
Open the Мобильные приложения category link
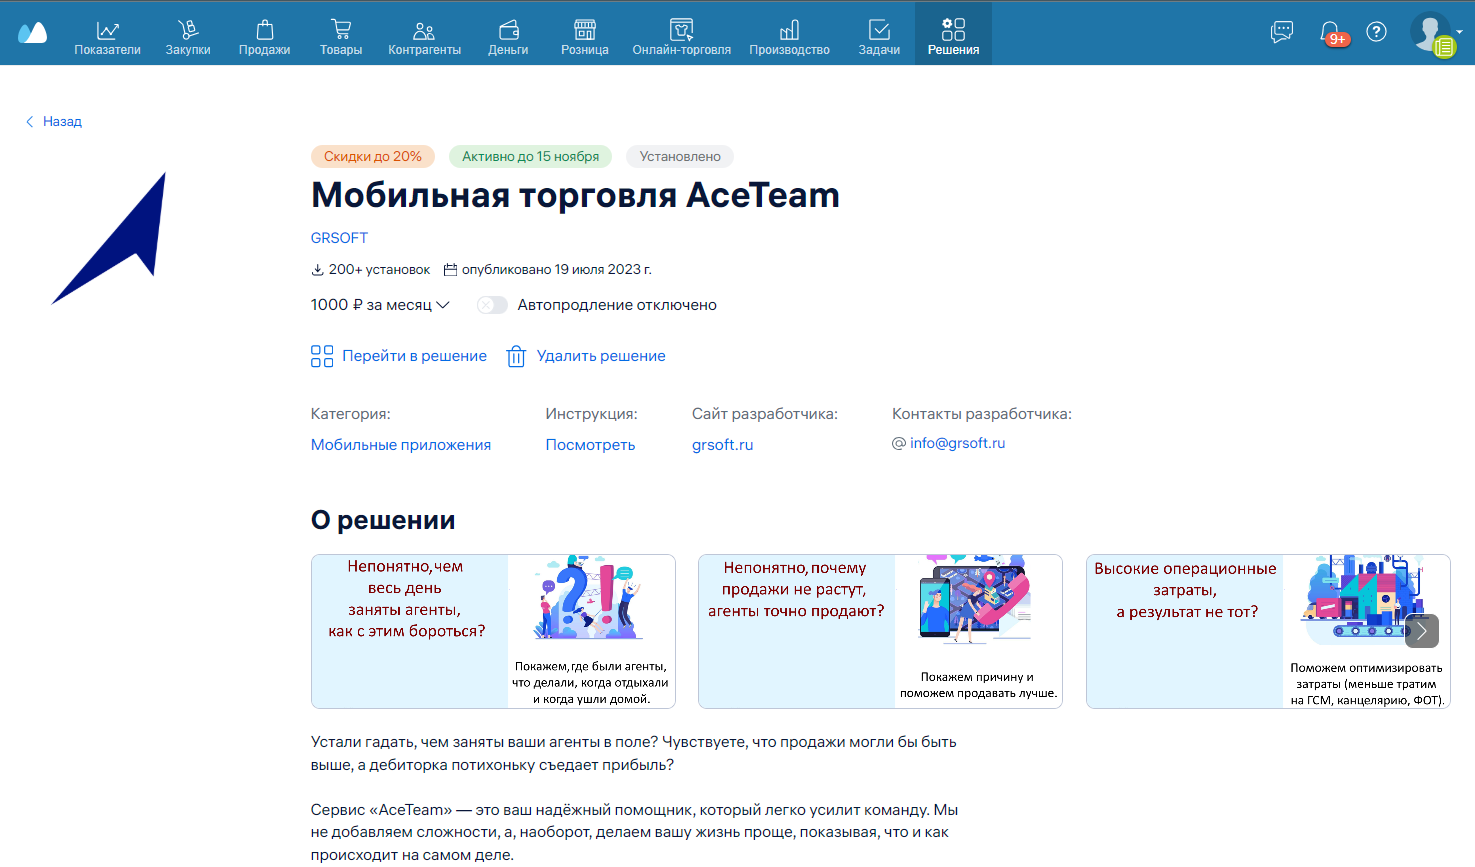tap(401, 445)
